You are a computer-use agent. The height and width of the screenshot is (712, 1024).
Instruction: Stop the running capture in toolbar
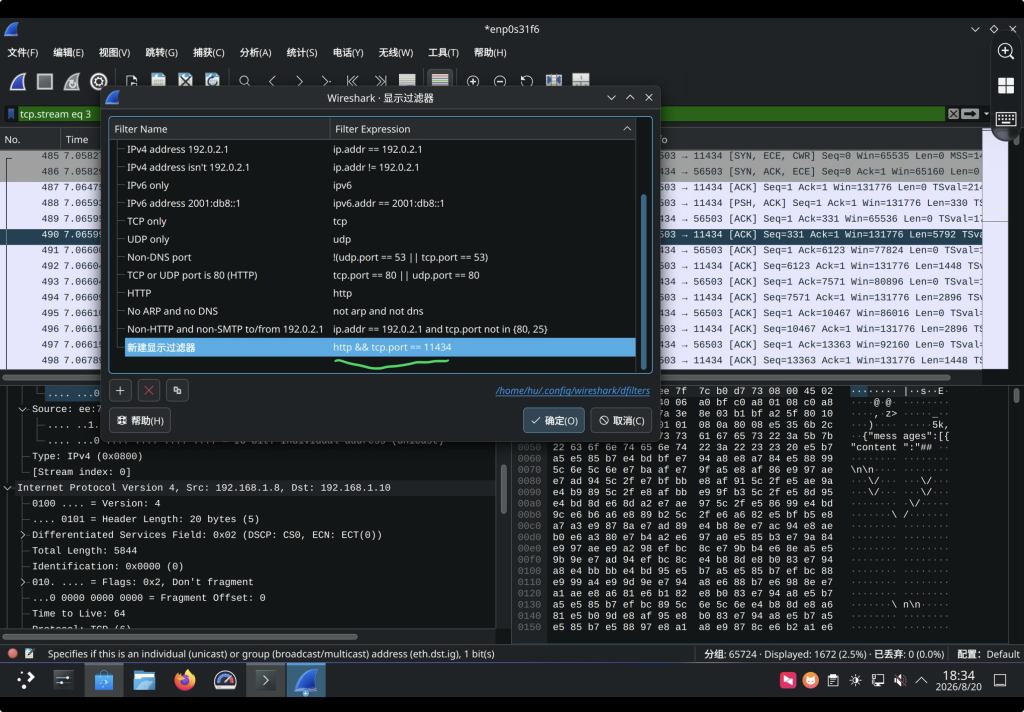click(x=44, y=81)
